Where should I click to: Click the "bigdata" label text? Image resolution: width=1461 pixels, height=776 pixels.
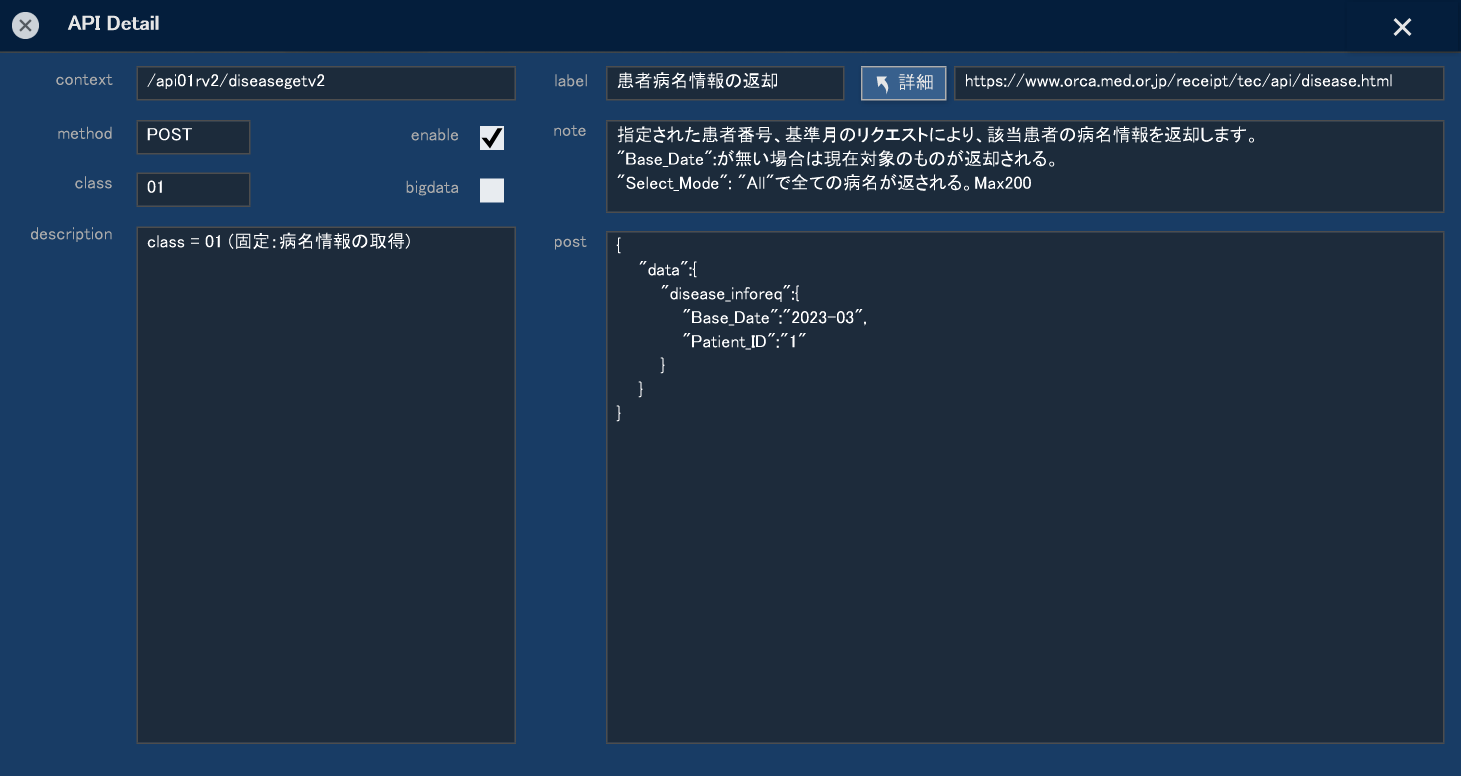[431, 188]
